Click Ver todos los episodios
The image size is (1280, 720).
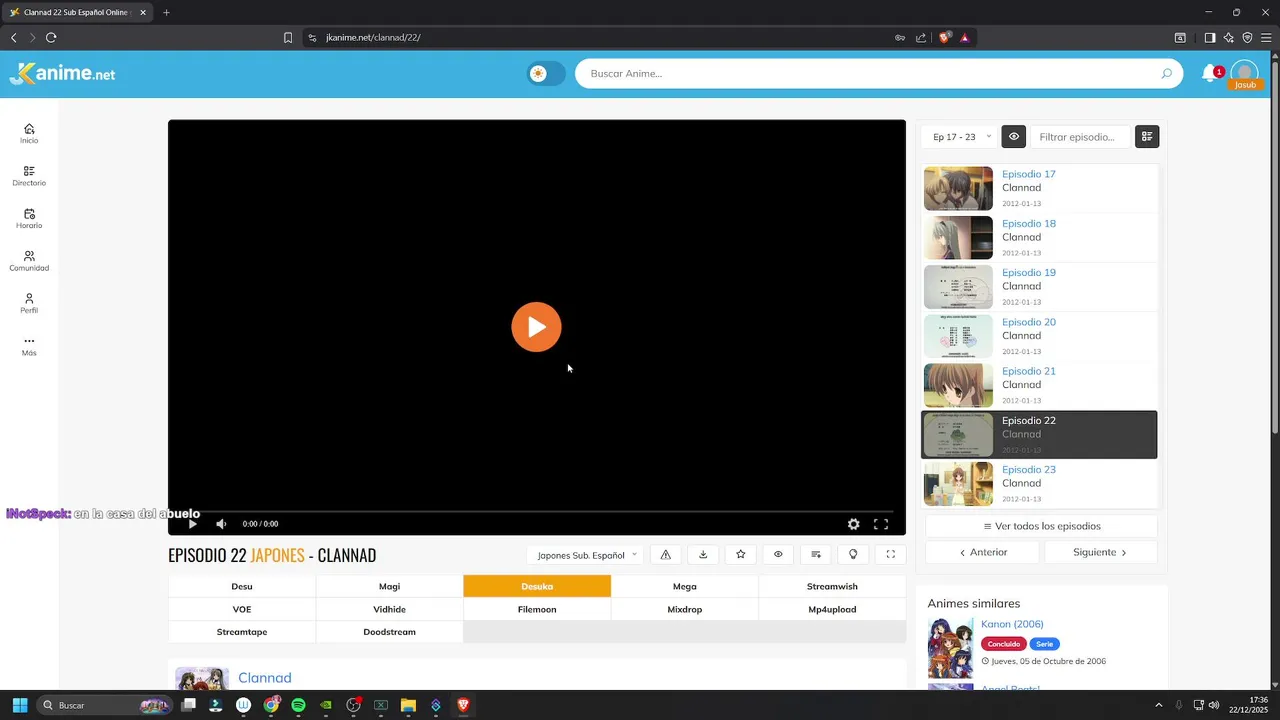pos(1041,526)
